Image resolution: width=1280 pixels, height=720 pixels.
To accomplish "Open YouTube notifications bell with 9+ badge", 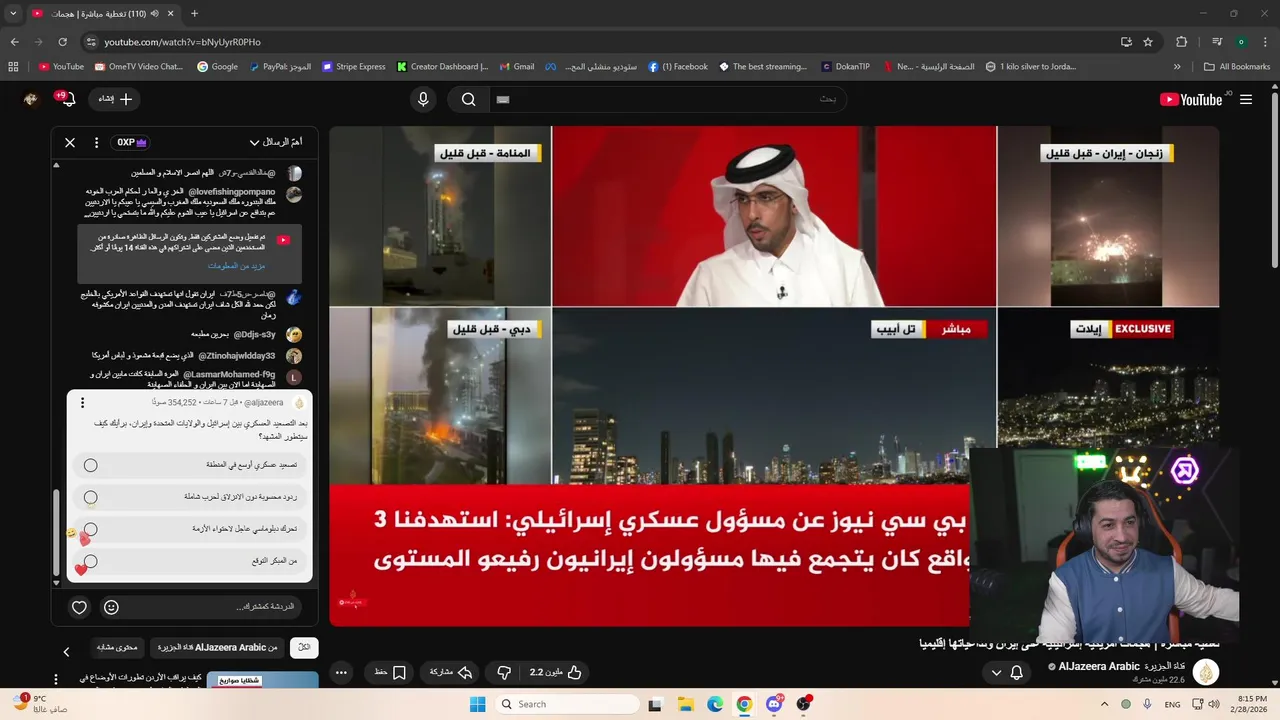I will [66, 99].
